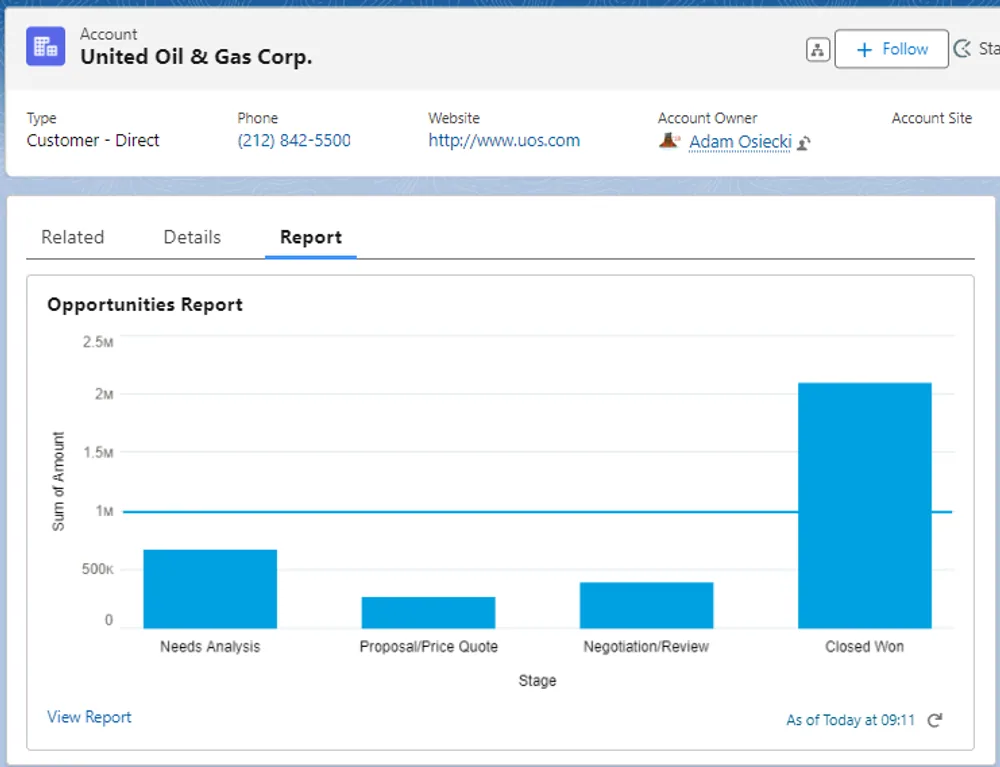Click Adam Osiecki's avatar icon
Image resolution: width=1000 pixels, height=767 pixels.
coord(668,140)
